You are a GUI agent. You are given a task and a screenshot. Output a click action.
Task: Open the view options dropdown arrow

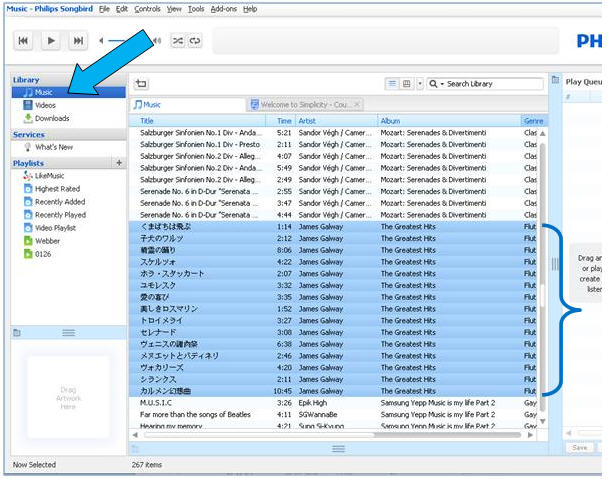tap(420, 83)
